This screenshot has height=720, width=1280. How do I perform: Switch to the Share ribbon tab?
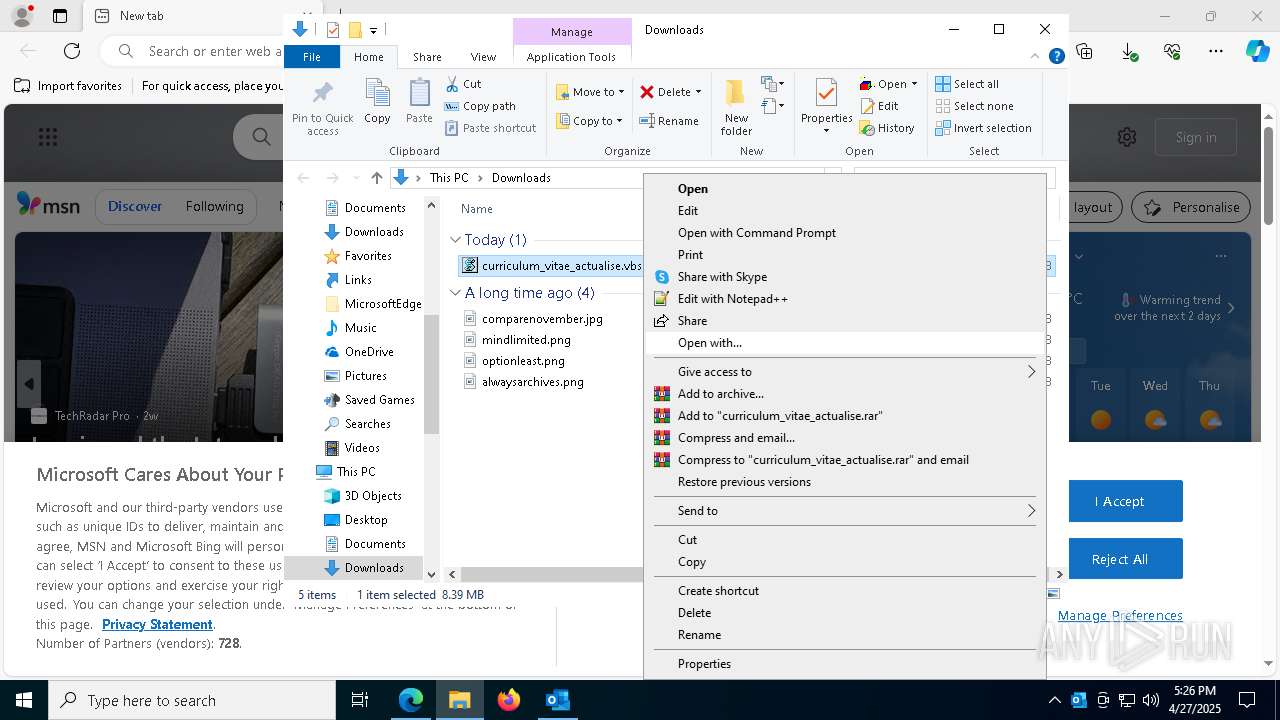(427, 57)
